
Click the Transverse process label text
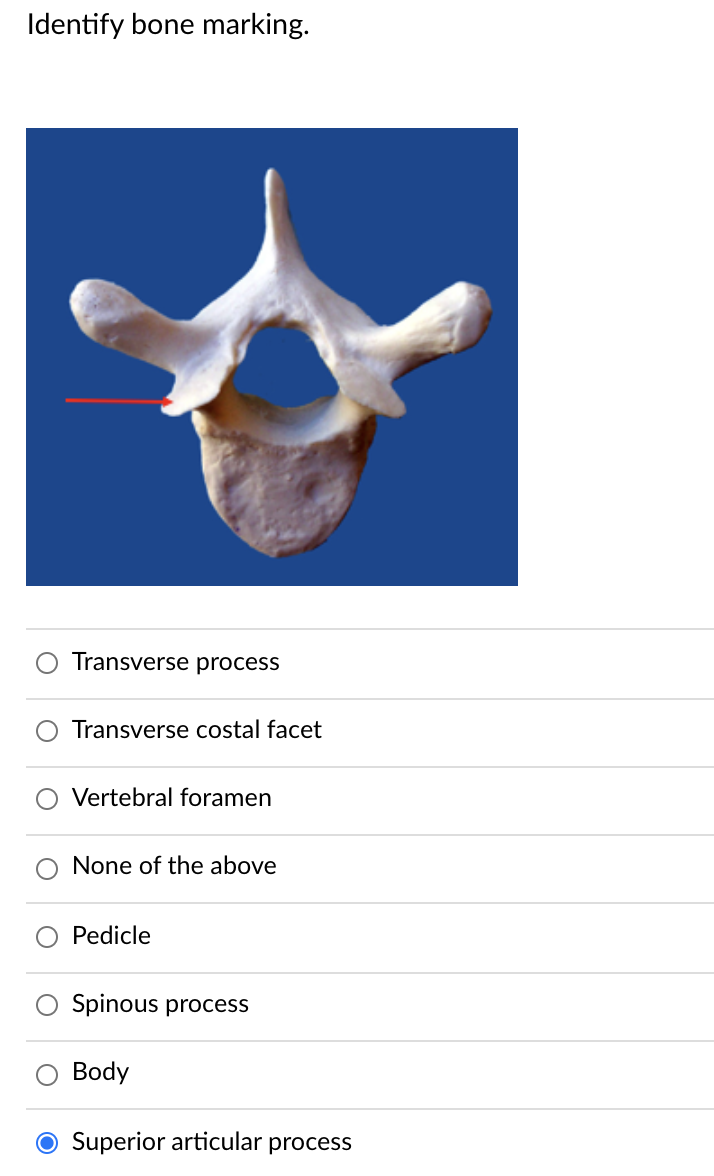175,662
